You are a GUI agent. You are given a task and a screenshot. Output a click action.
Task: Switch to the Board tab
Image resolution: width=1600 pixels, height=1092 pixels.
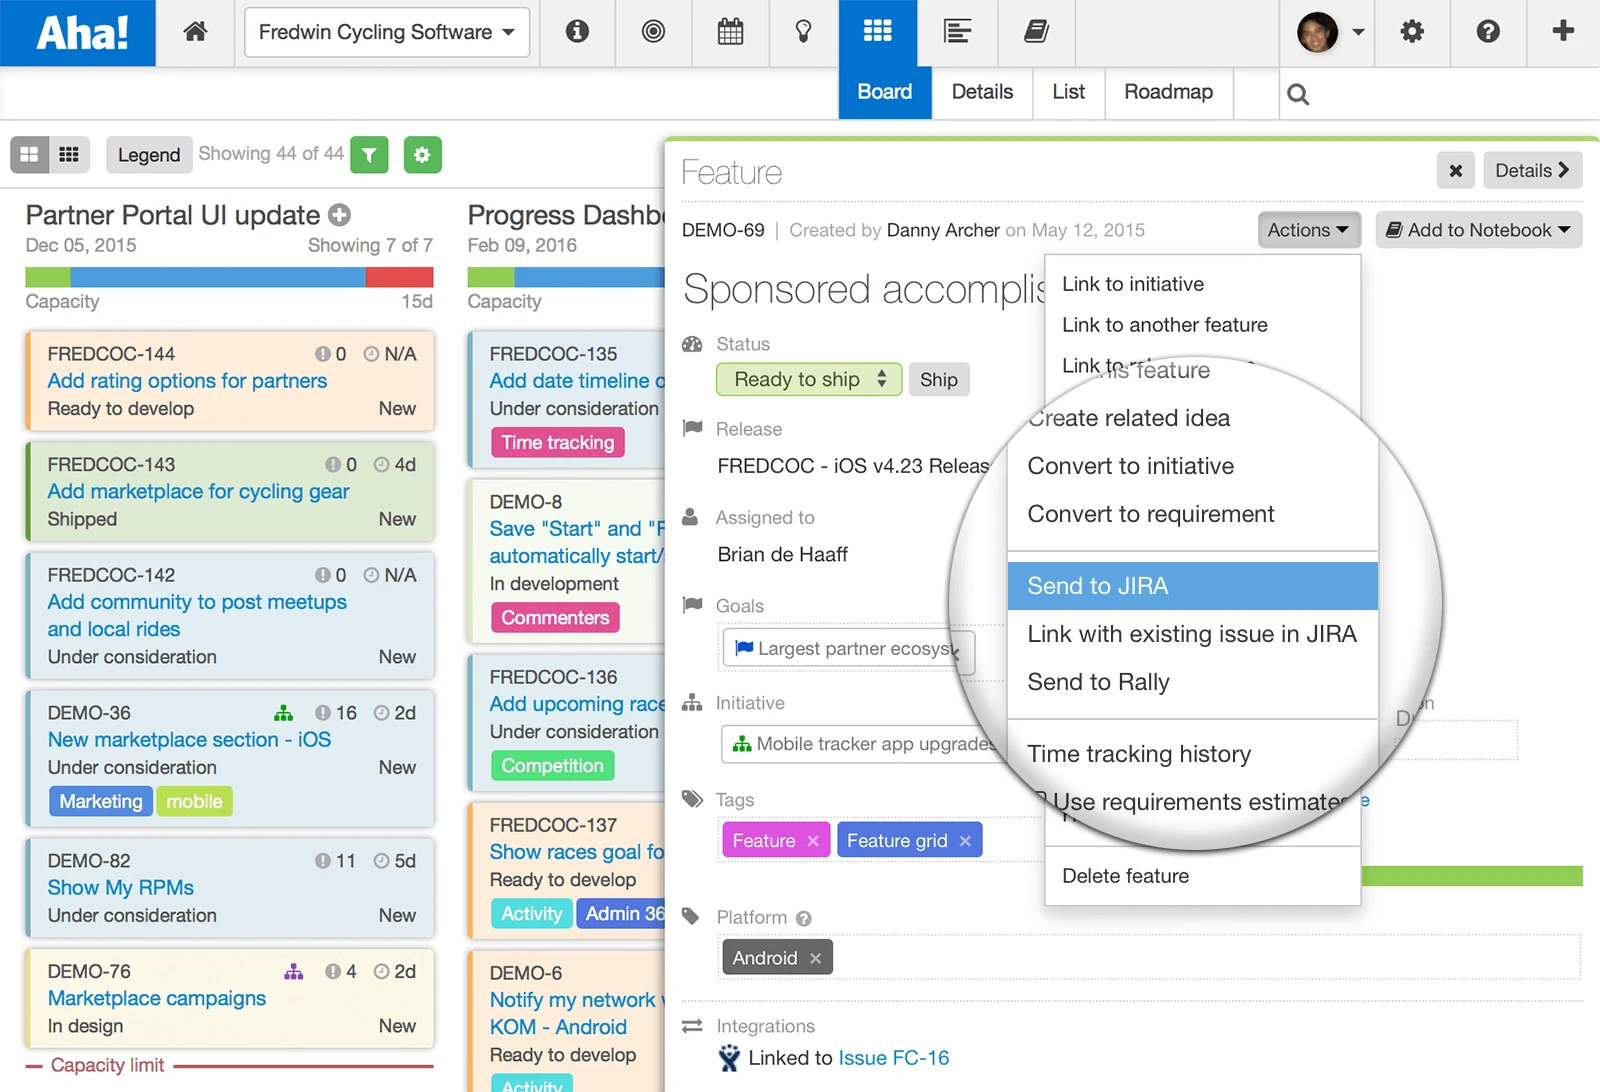(x=885, y=92)
